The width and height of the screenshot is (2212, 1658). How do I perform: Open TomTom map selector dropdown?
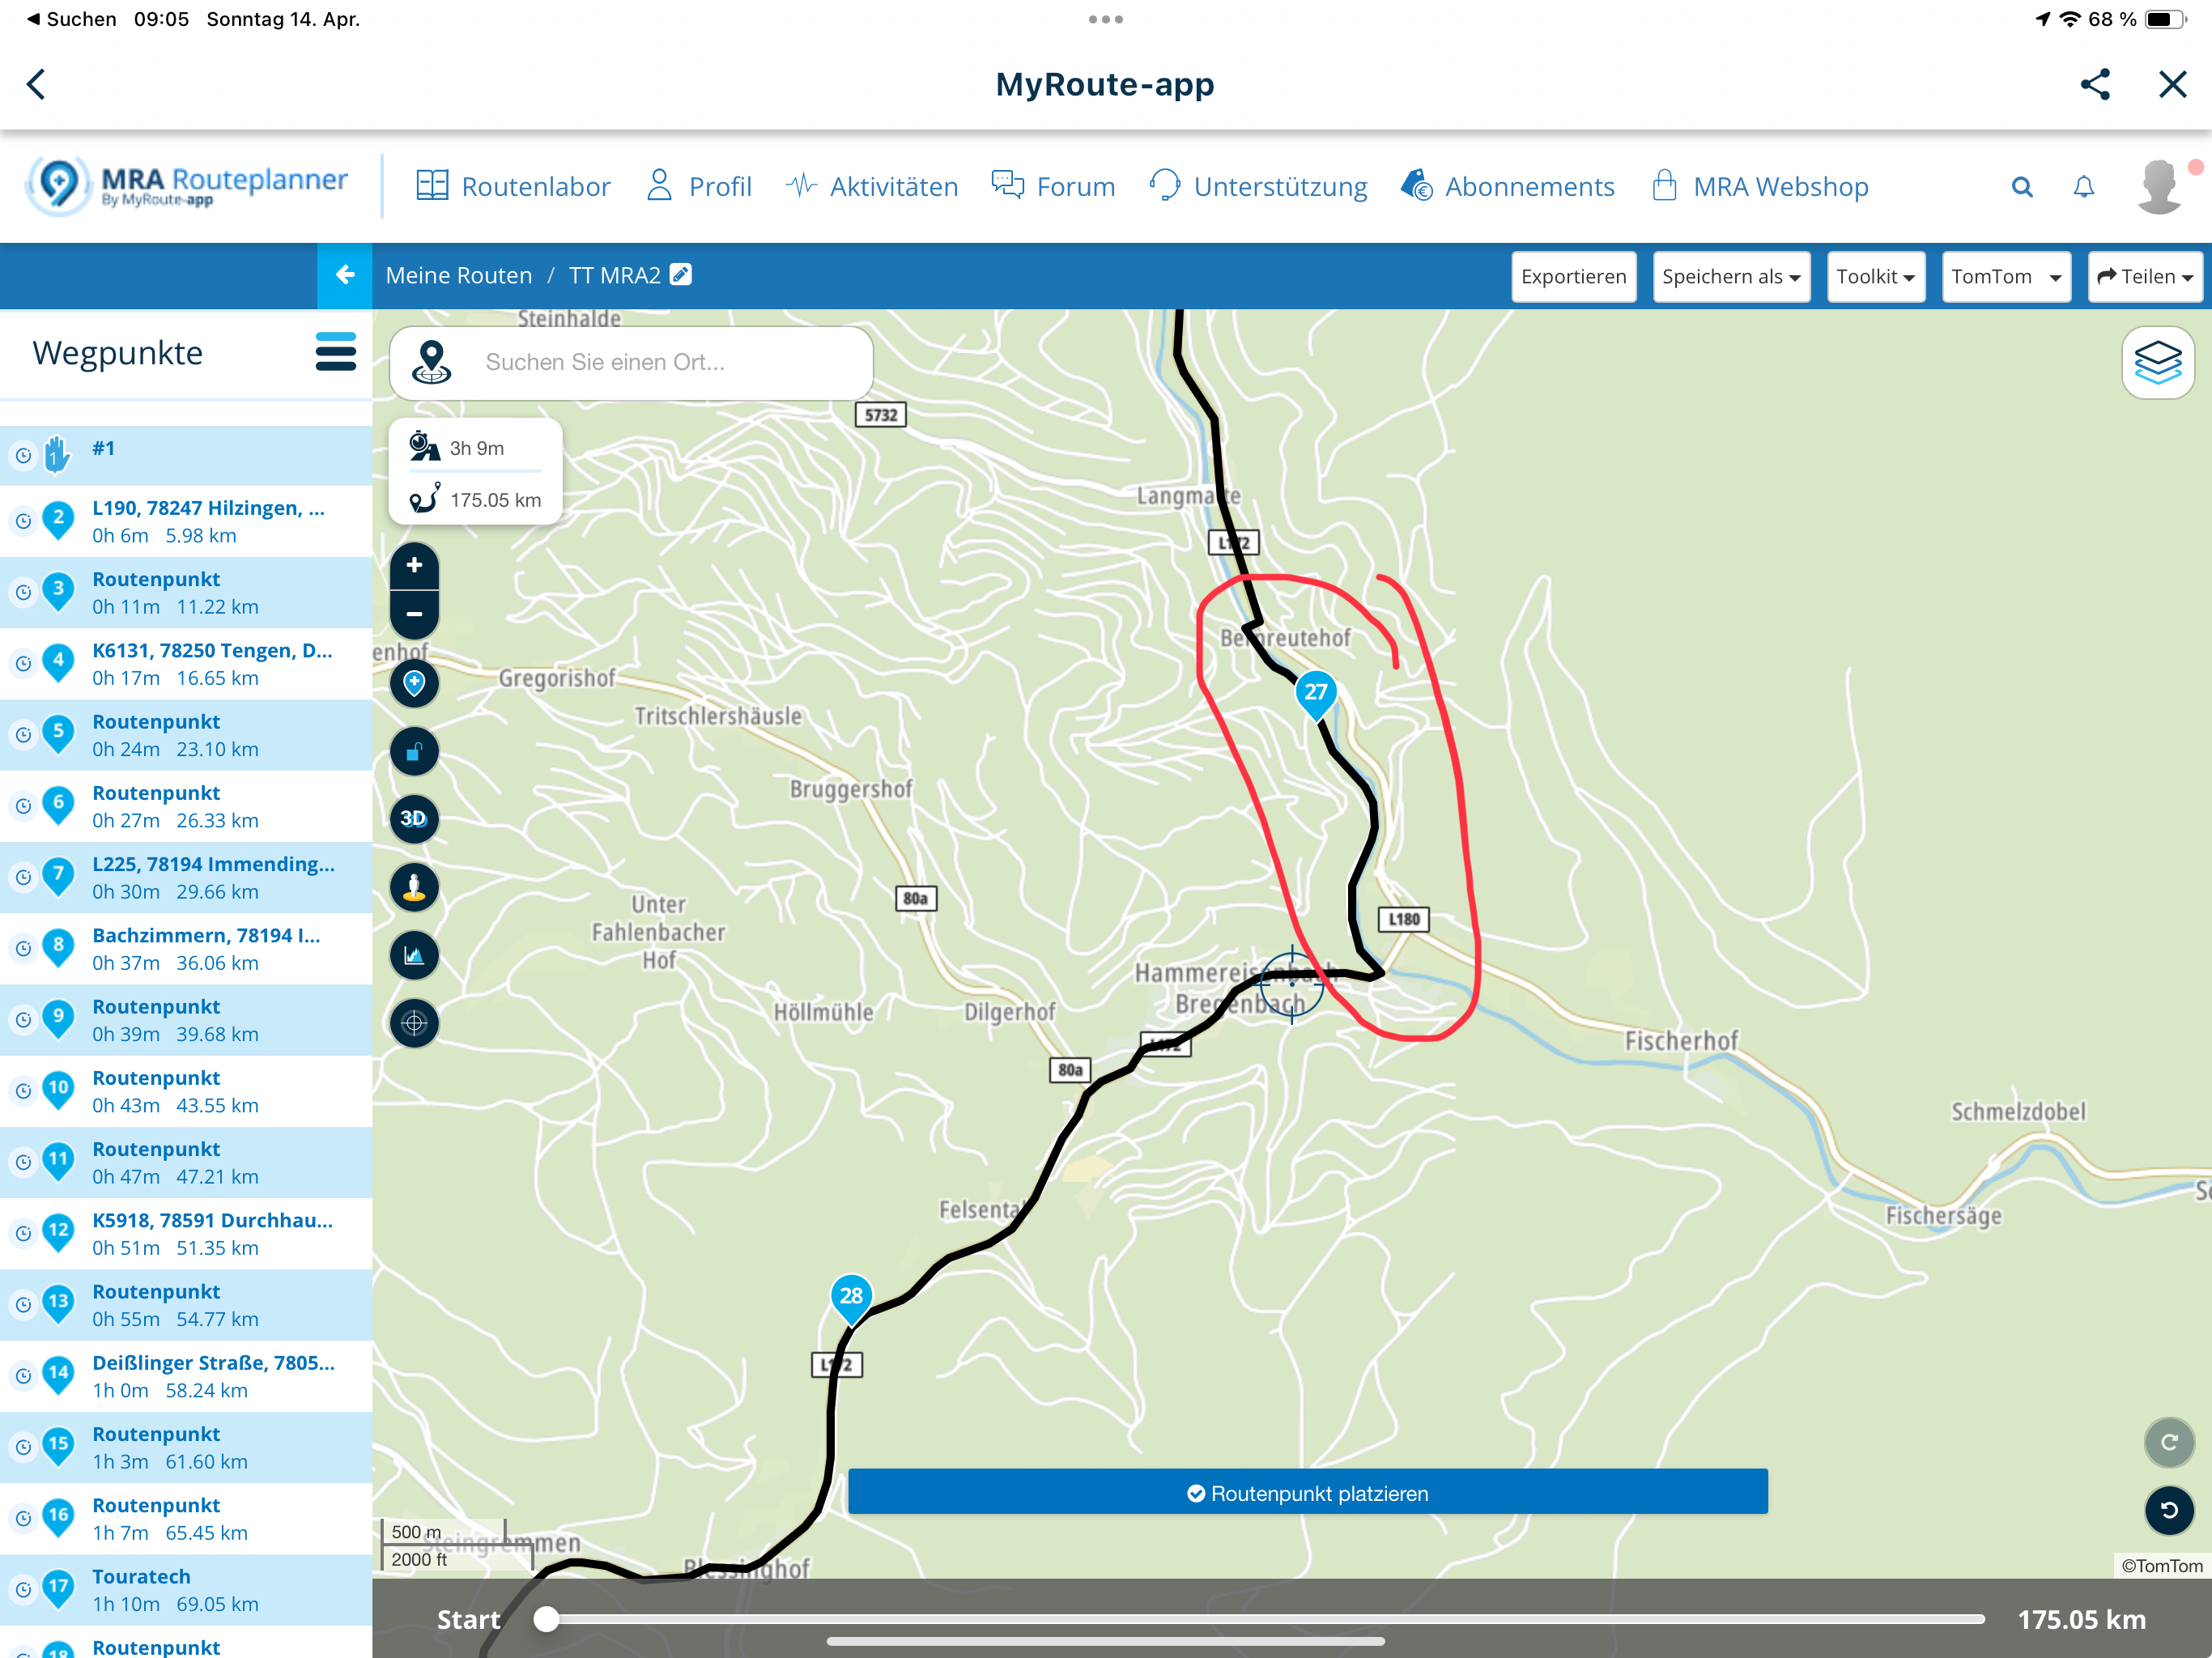pos(2005,277)
